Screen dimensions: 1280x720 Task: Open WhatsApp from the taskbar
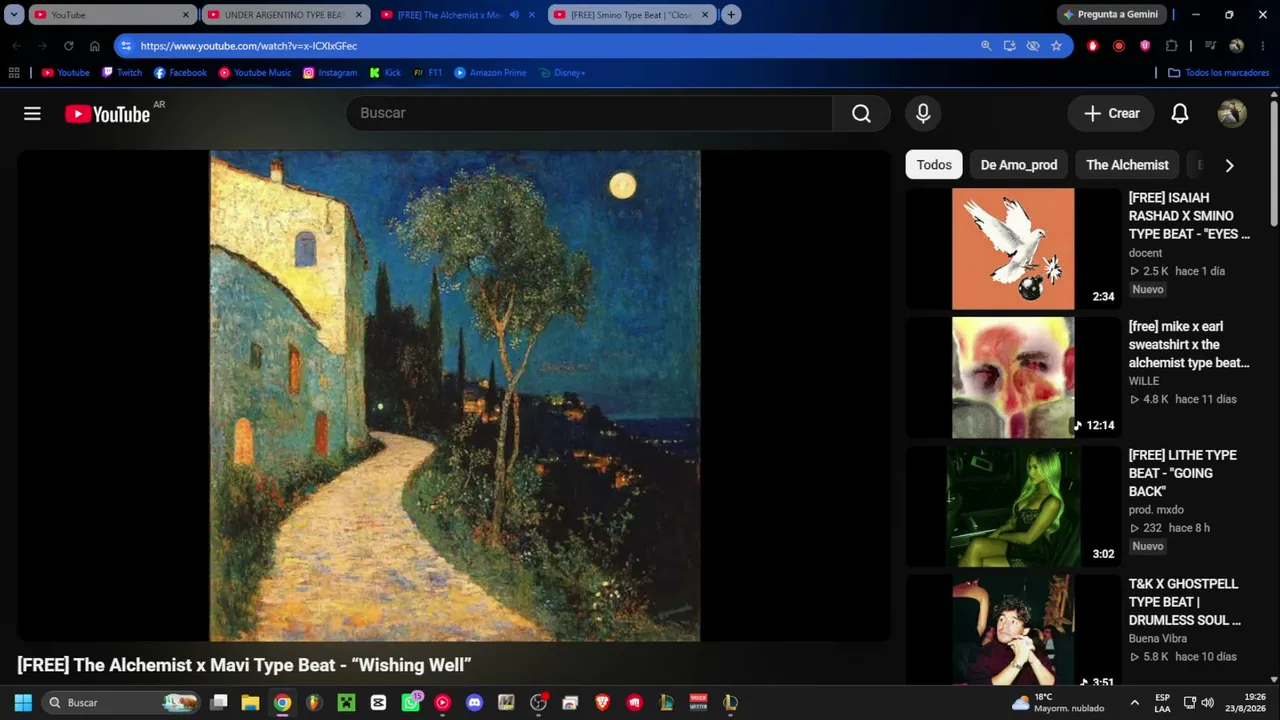click(411, 703)
